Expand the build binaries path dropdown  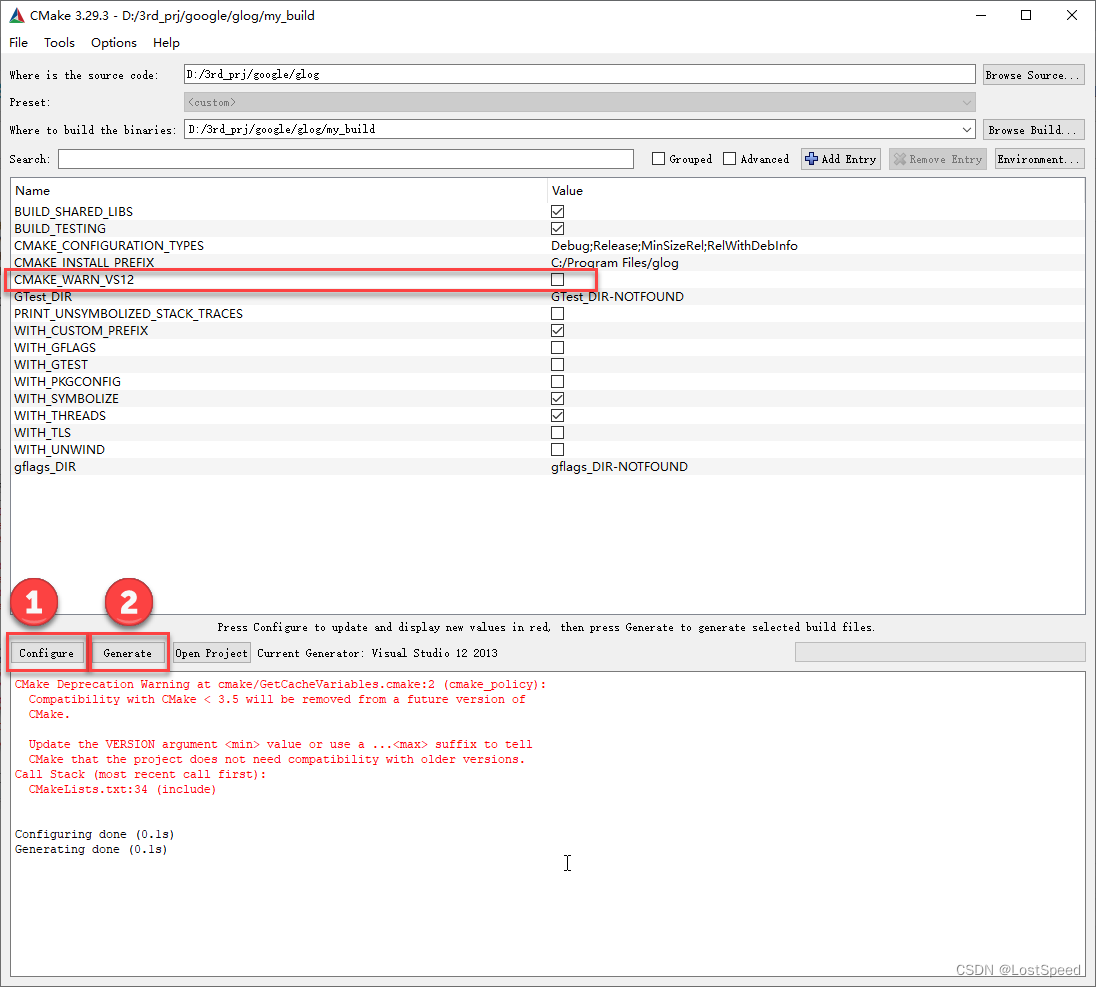[966, 129]
